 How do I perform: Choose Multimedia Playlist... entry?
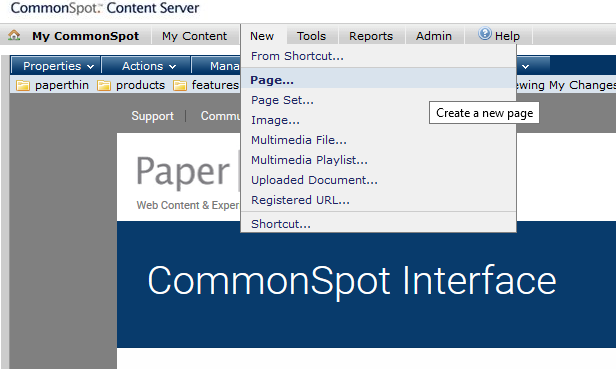(378, 160)
